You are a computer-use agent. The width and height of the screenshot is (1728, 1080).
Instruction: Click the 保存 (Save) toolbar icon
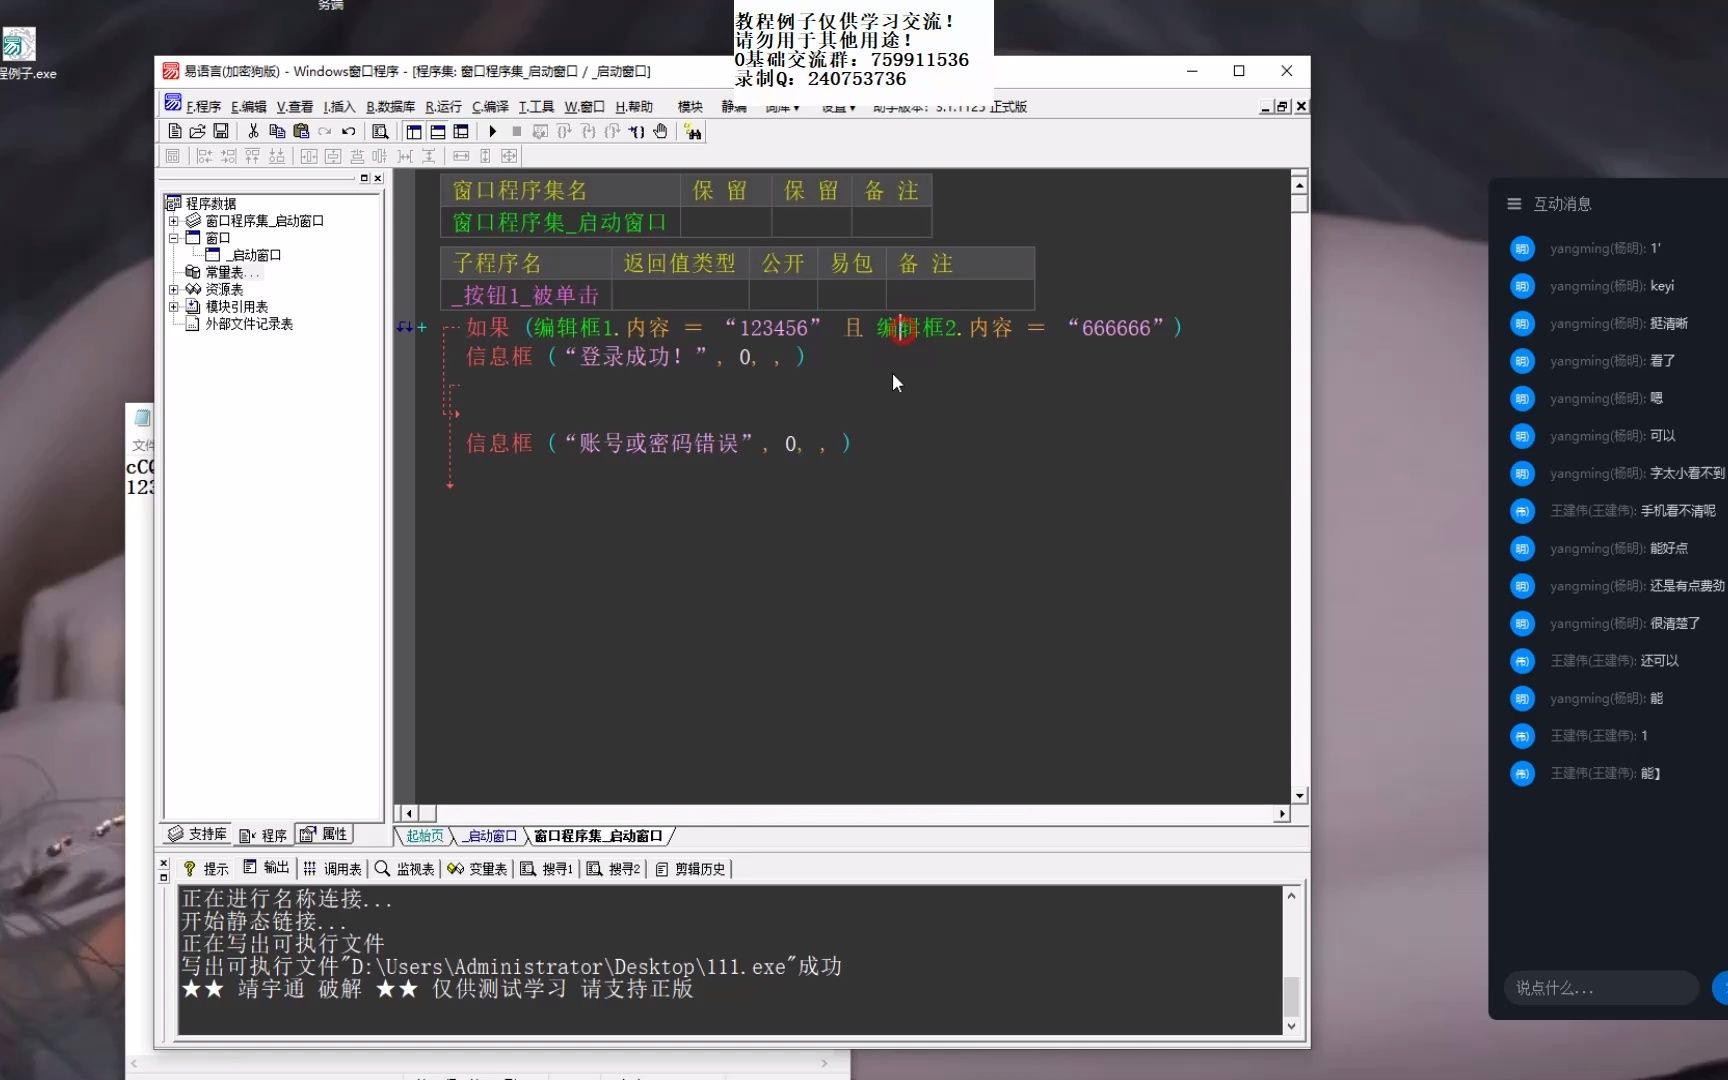click(221, 131)
